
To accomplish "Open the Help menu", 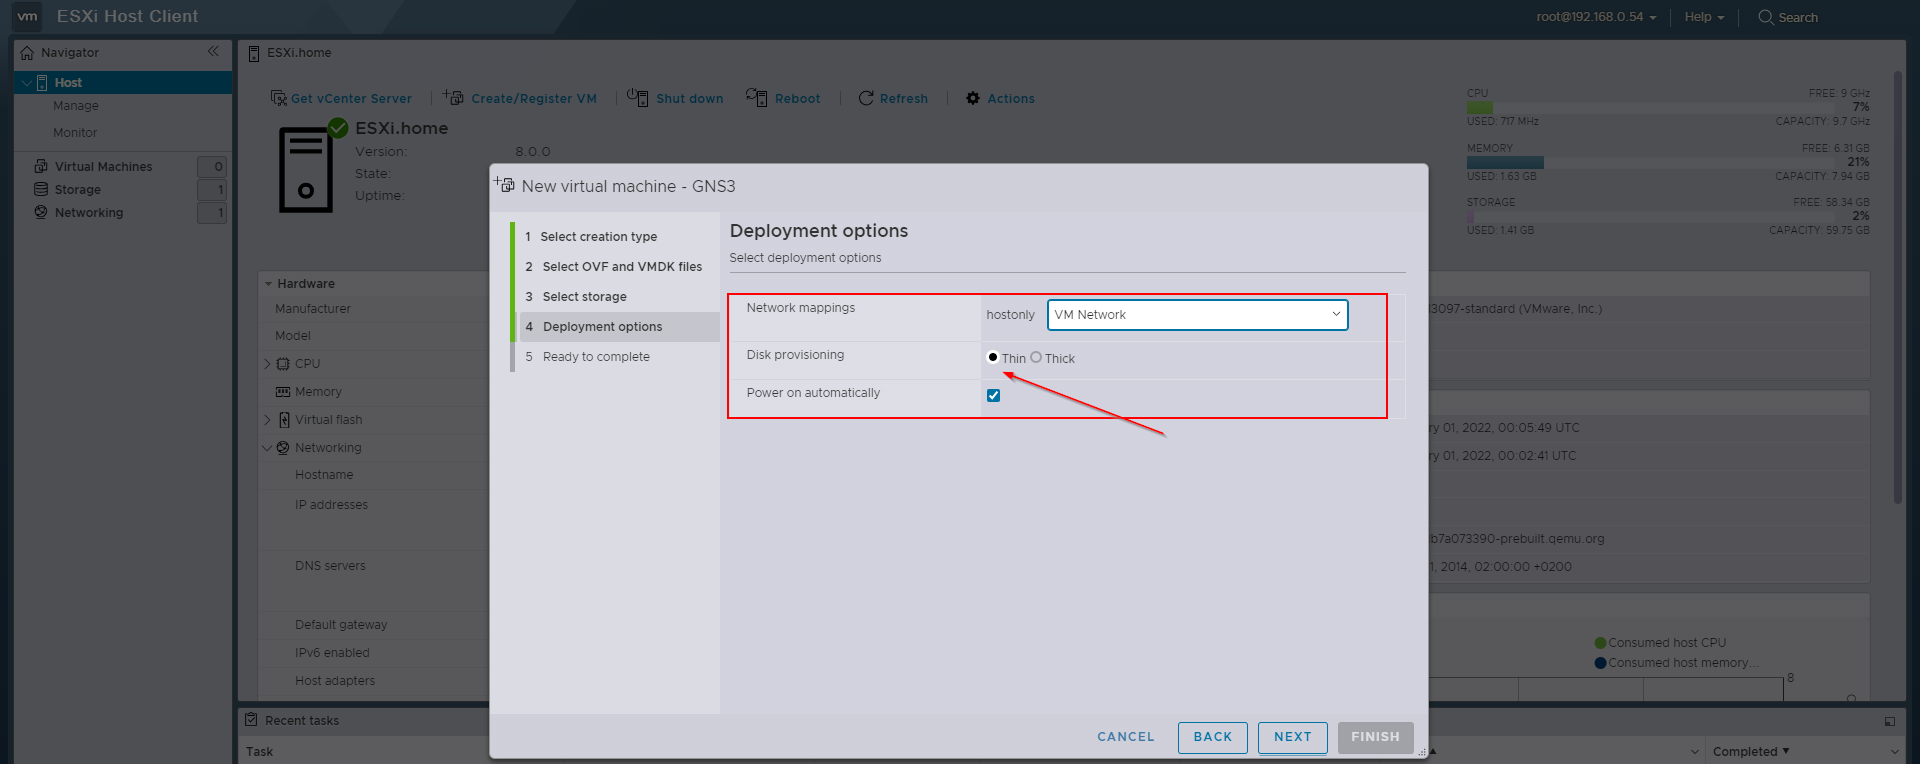I will click(1703, 17).
